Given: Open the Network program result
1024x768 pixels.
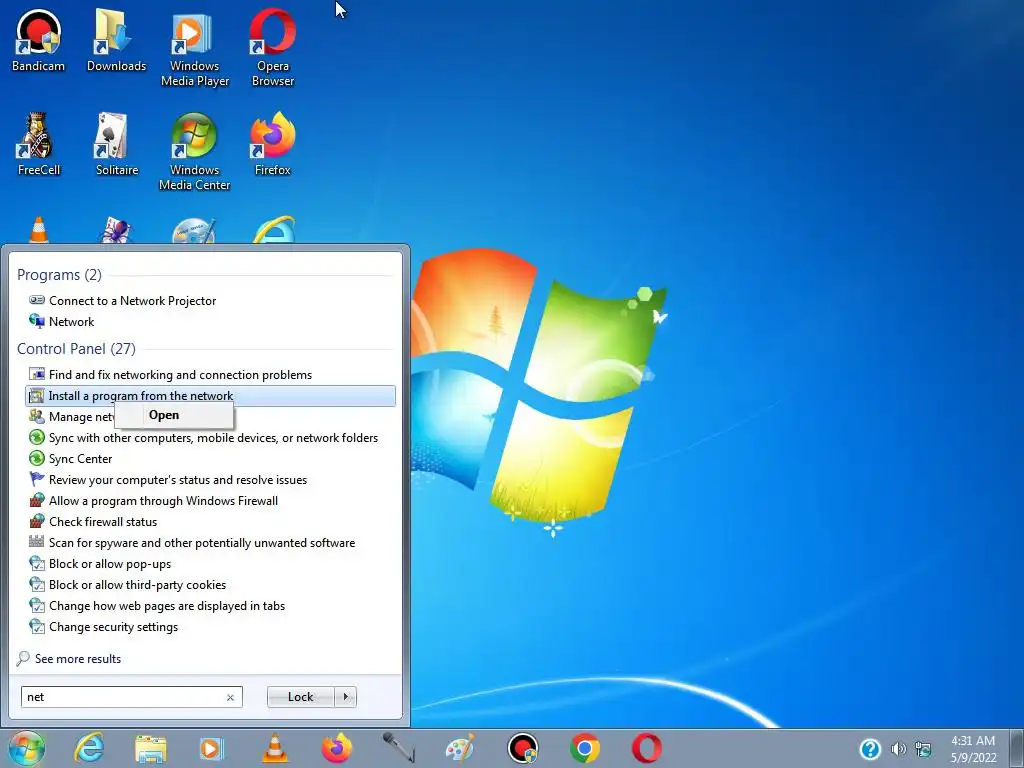Looking at the screenshot, I should coord(210,322).
